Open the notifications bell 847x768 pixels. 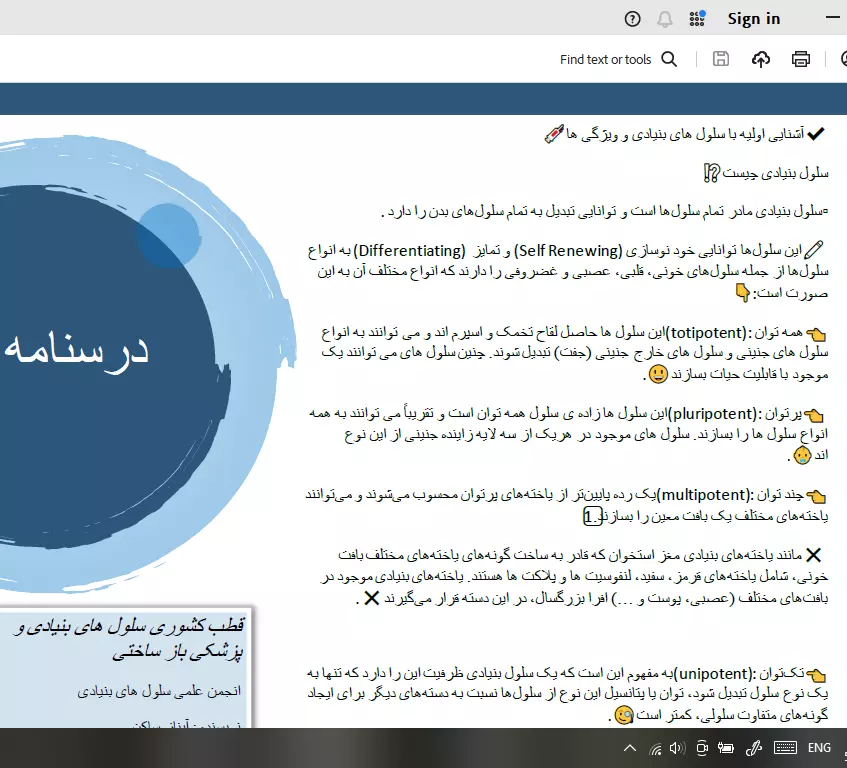point(664,19)
